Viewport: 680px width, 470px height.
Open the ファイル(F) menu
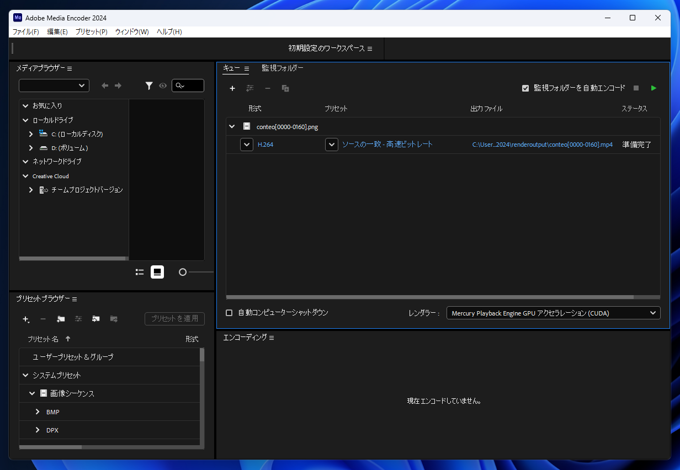[x=25, y=32]
